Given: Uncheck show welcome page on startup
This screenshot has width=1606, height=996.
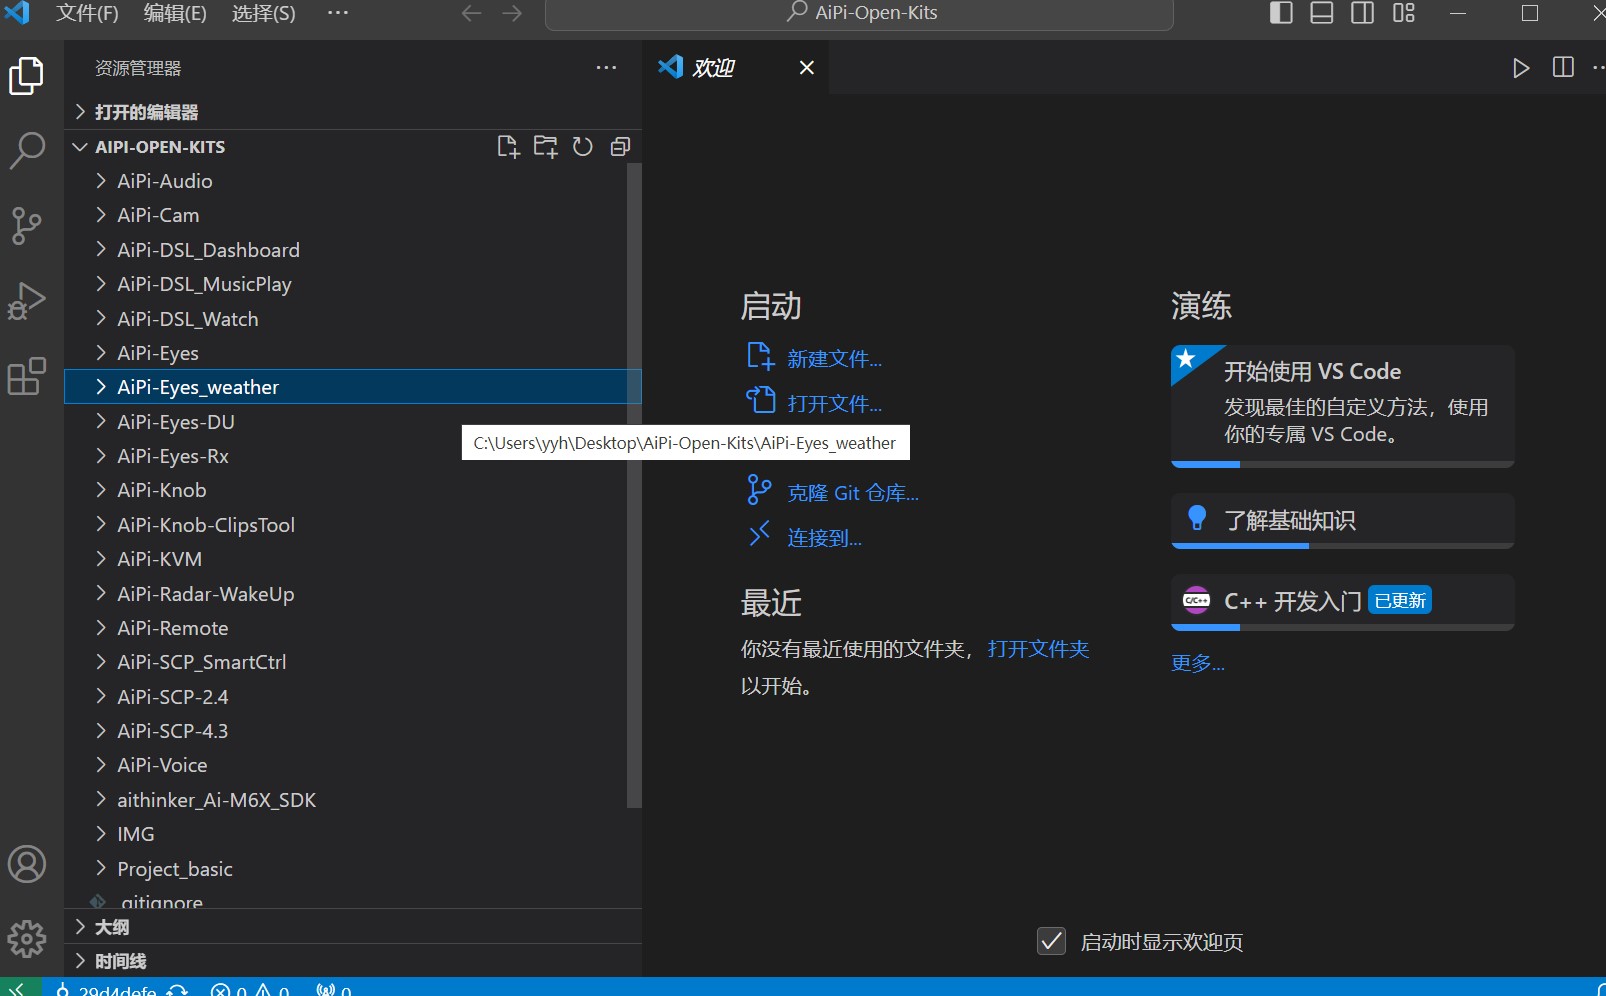Looking at the screenshot, I should (x=1051, y=941).
